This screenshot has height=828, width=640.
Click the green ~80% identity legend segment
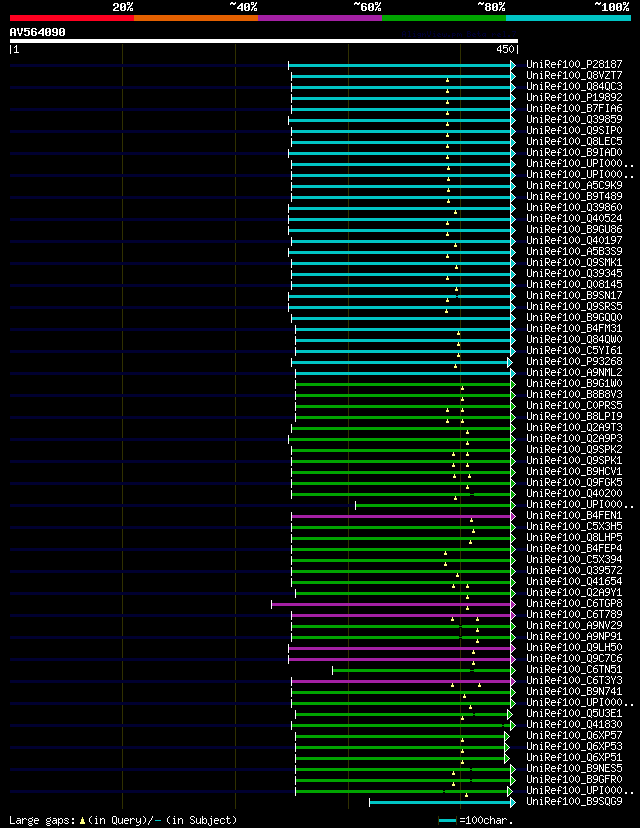pos(444,18)
